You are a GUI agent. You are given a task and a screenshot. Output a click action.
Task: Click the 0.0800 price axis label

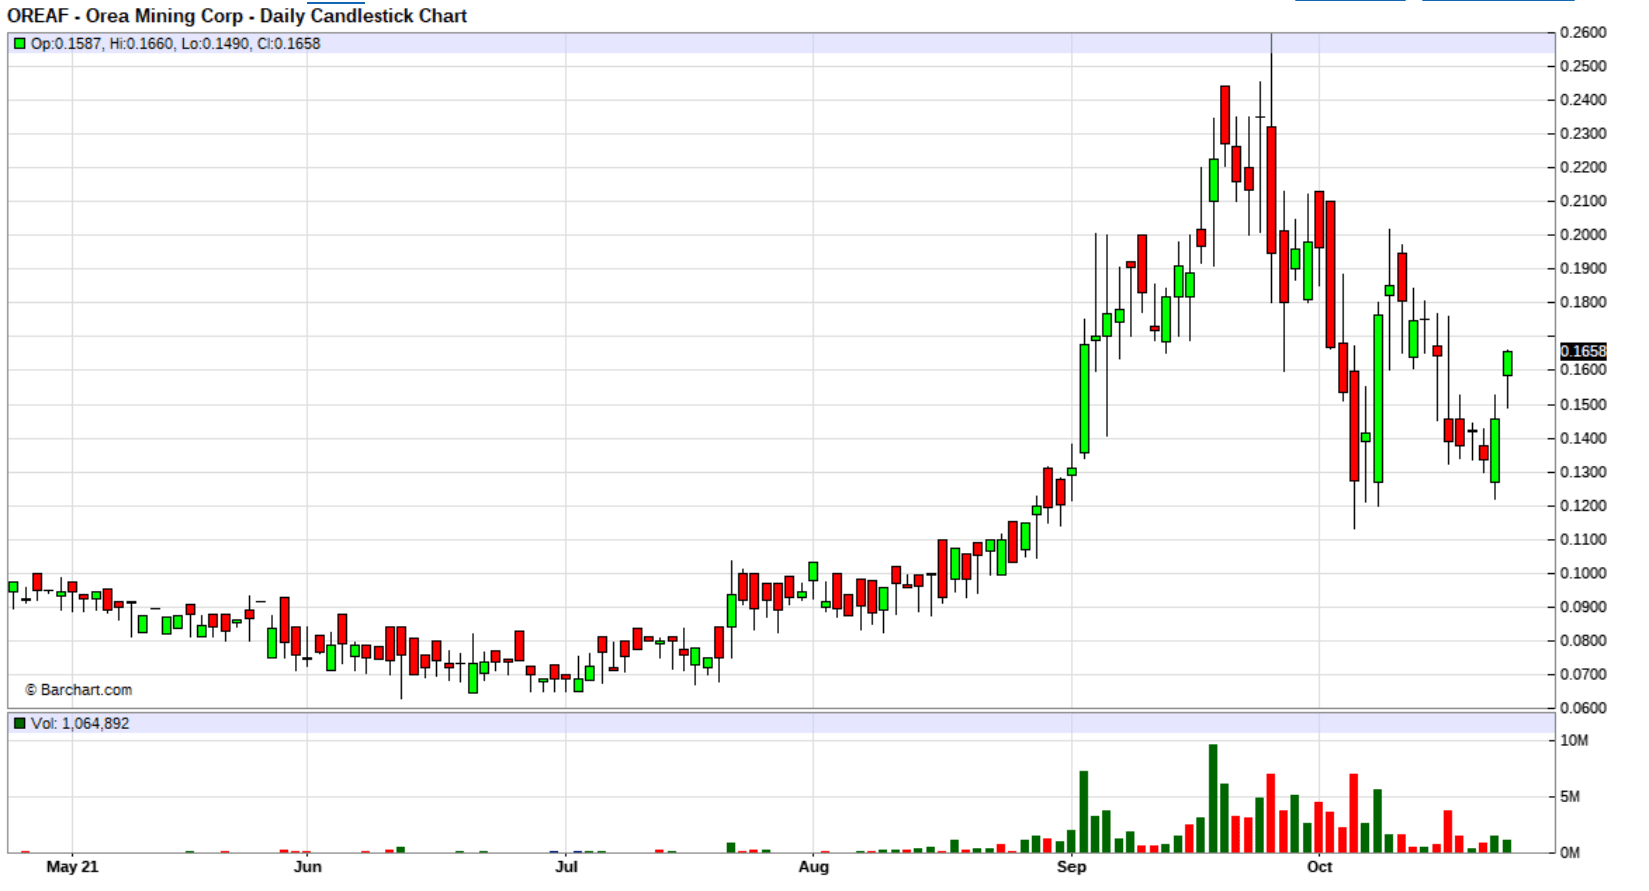(x=1583, y=641)
